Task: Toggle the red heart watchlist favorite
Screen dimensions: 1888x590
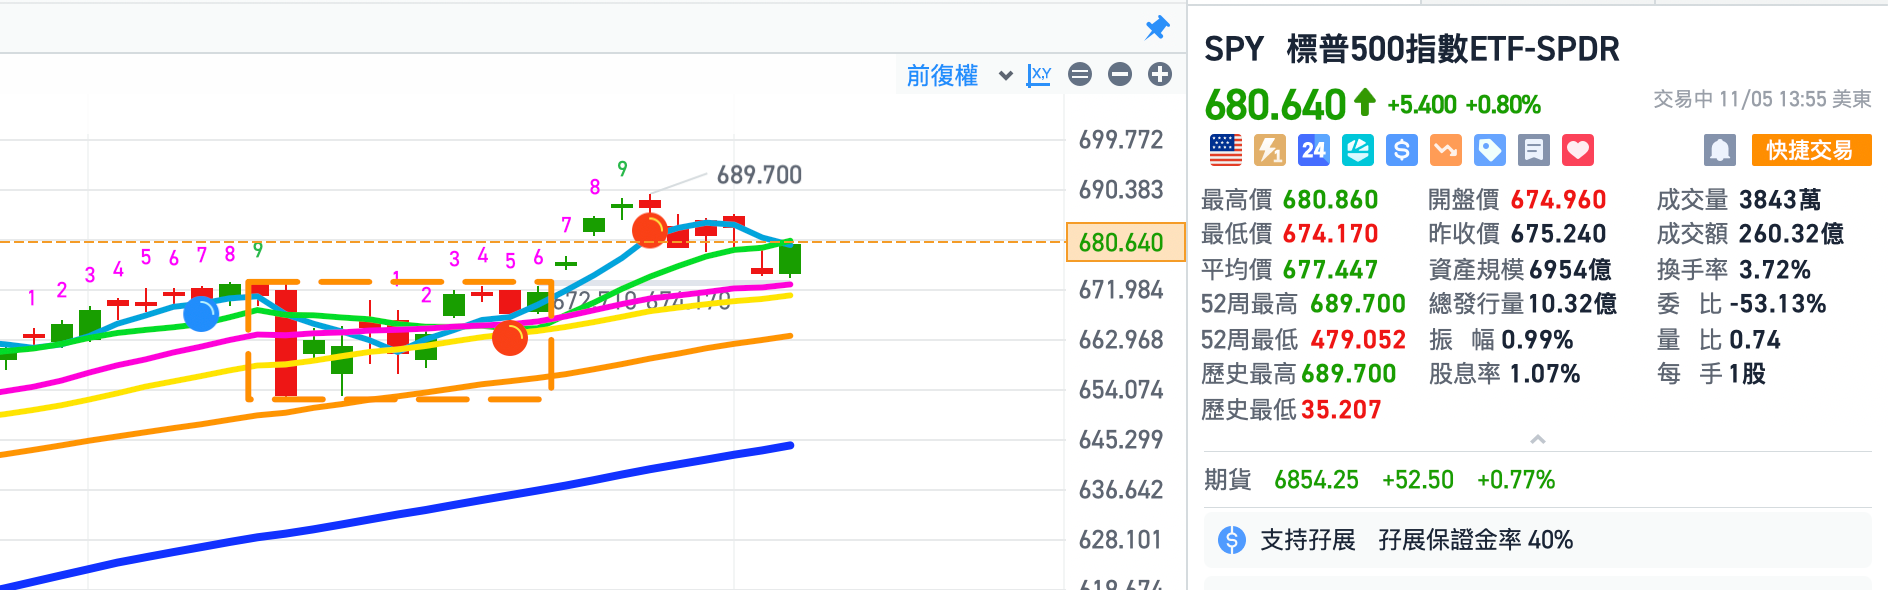Action: pos(1578,150)
